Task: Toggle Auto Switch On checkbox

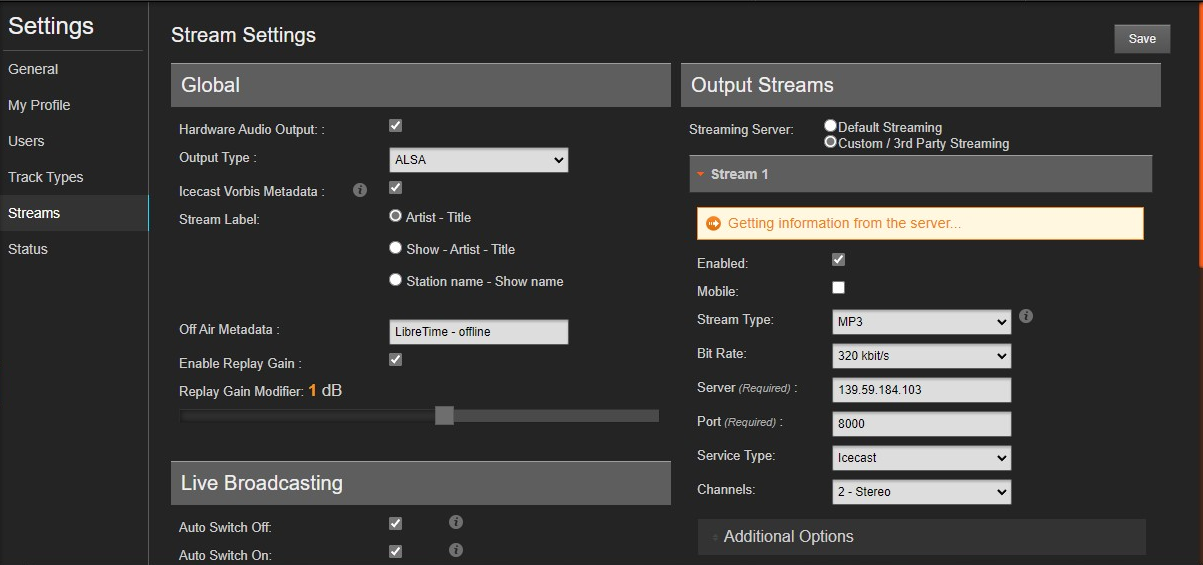Action: [x=395, y=552]
